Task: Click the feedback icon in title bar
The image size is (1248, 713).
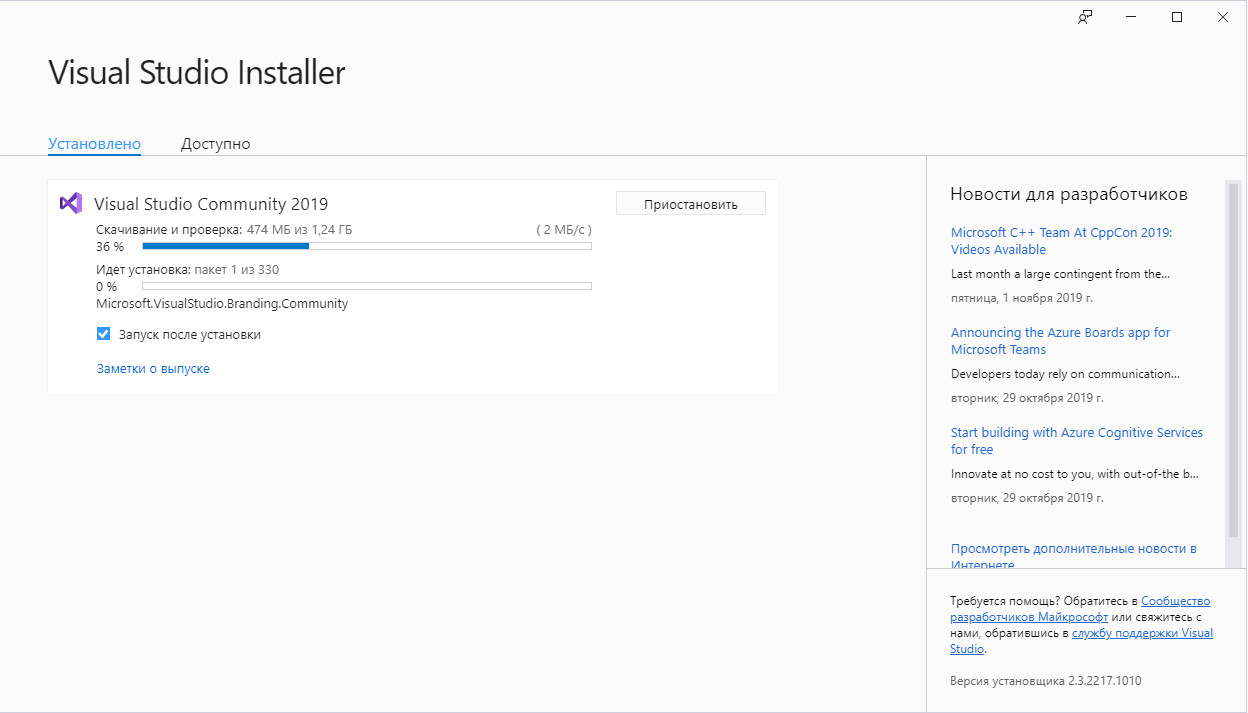Action: point(1085,17)
